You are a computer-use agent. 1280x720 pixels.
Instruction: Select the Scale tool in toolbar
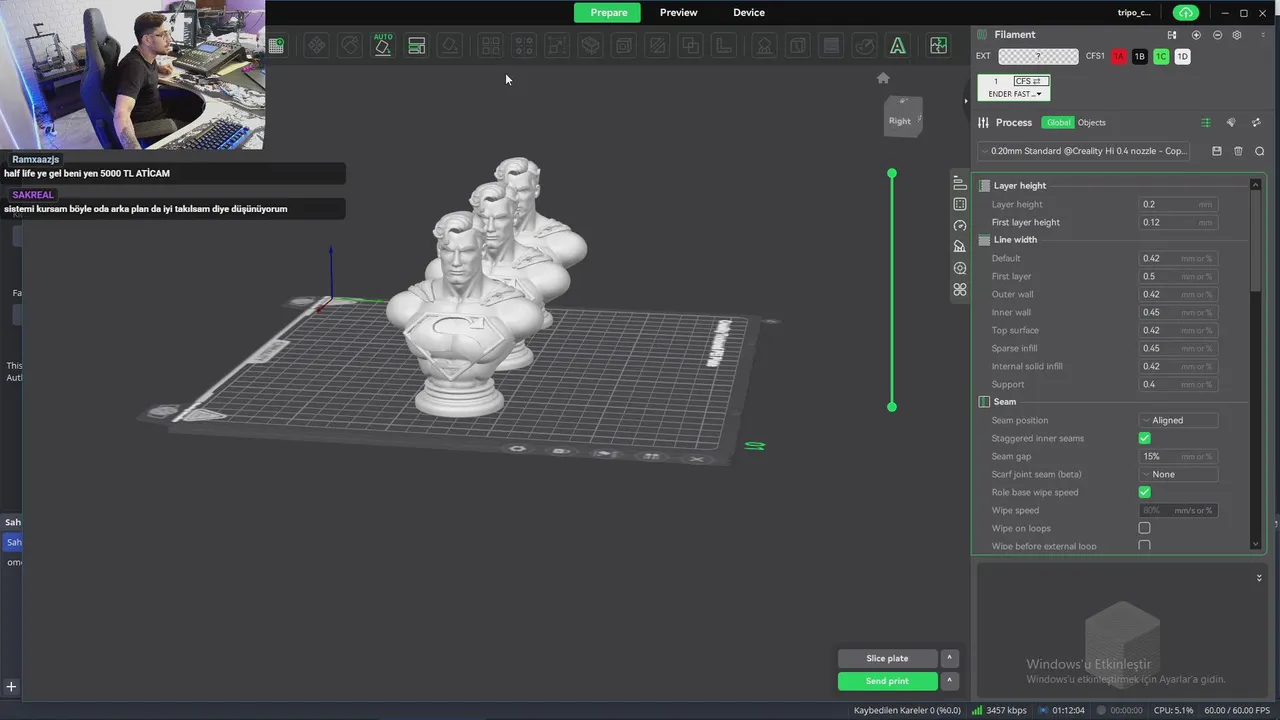tap(557, 46)
